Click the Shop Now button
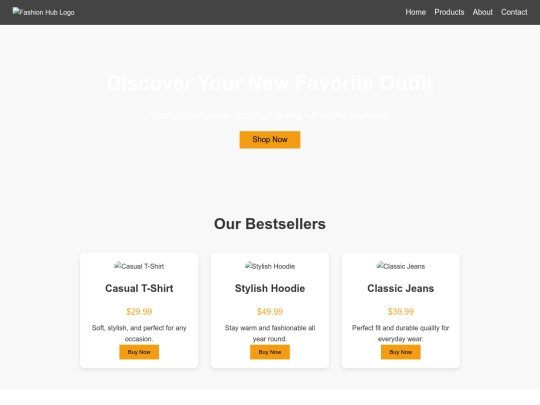The image size is (540, 405). [270, 139]
